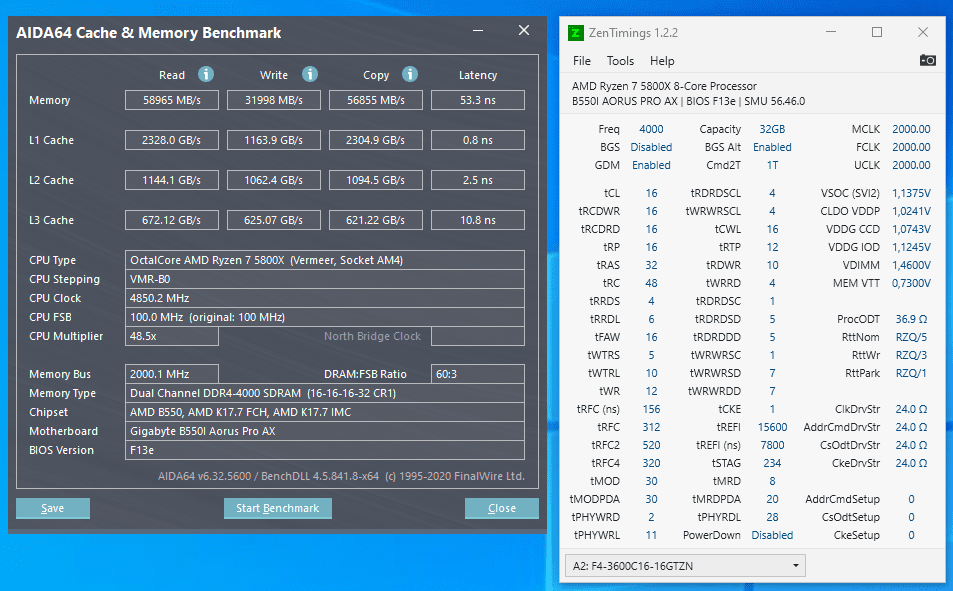The image size is (953, 591).
Task: Open the Tools menu in ZenTimings
Action: (x=620, y=61)
